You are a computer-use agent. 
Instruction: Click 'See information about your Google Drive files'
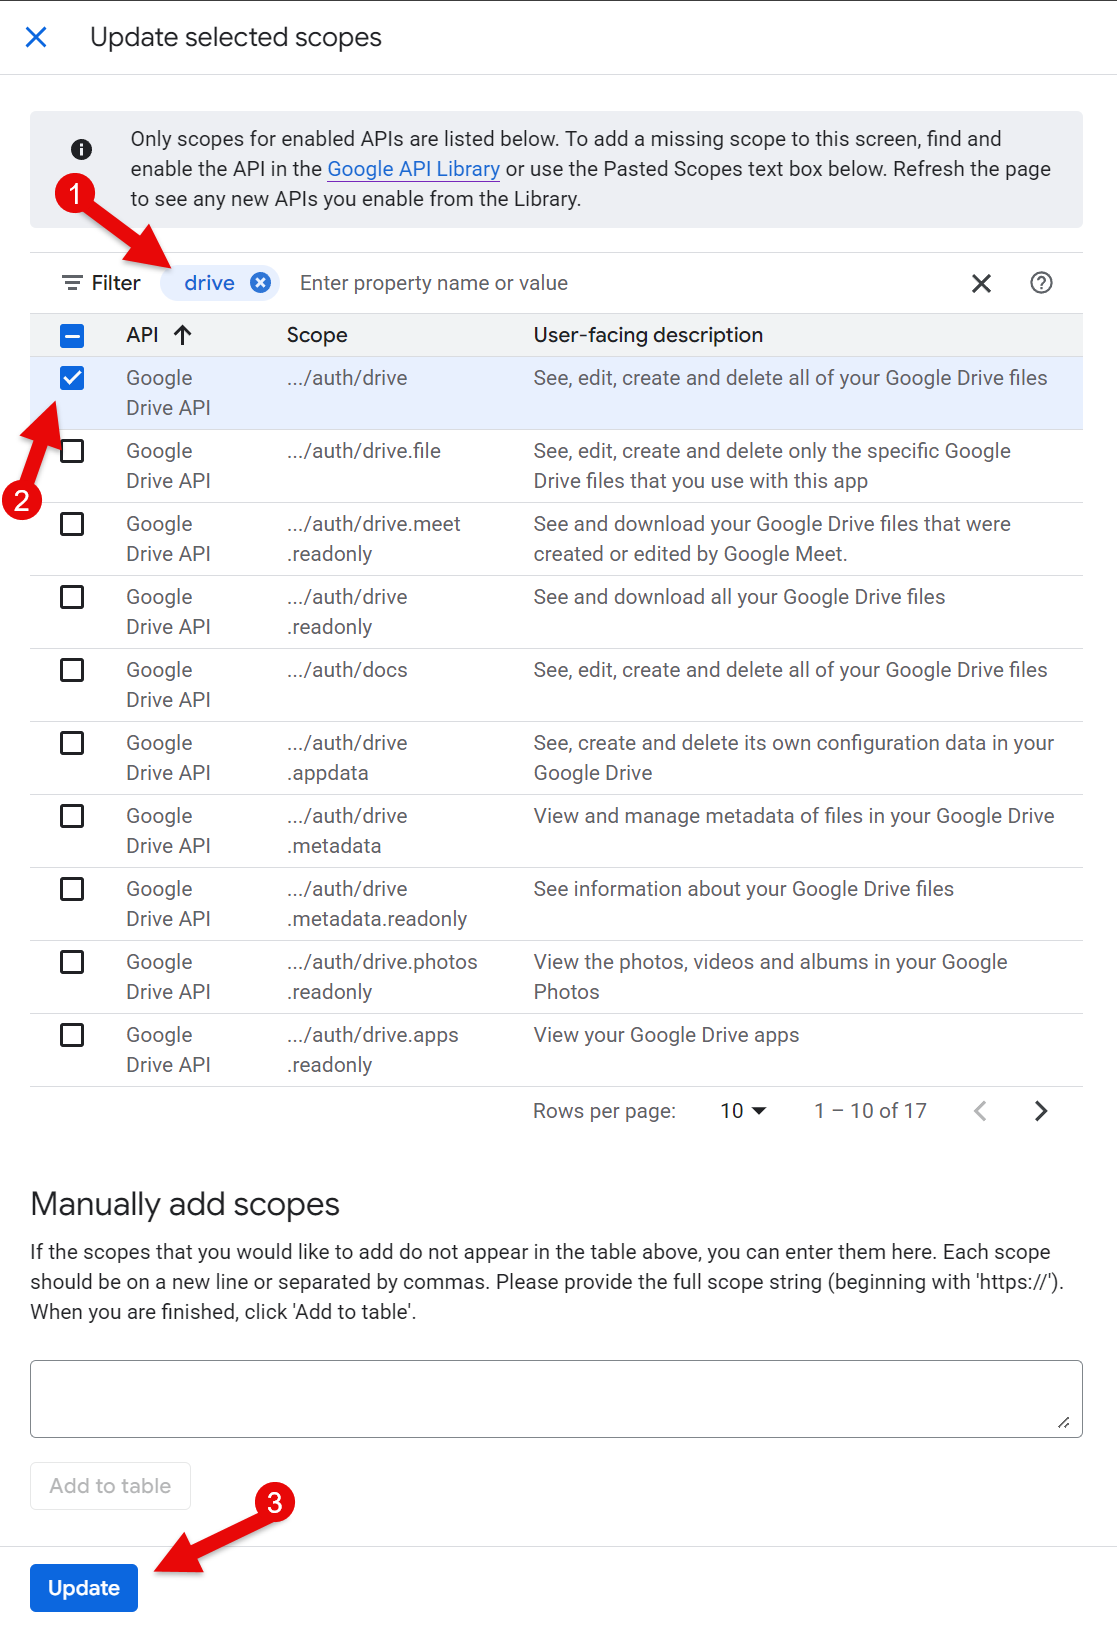(743, 889)
